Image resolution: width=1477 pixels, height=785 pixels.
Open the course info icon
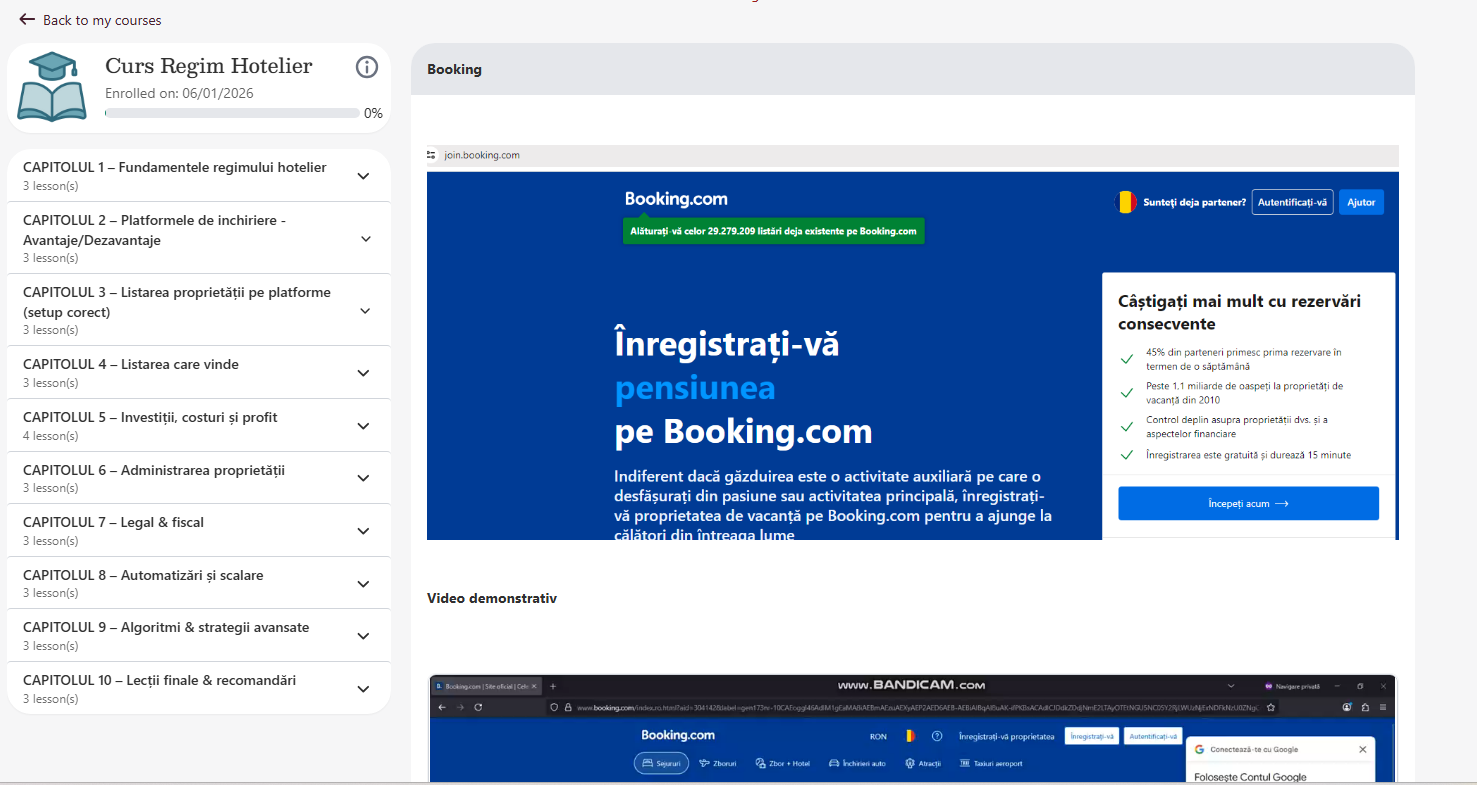pyautogui.click(x=367, y=67)
